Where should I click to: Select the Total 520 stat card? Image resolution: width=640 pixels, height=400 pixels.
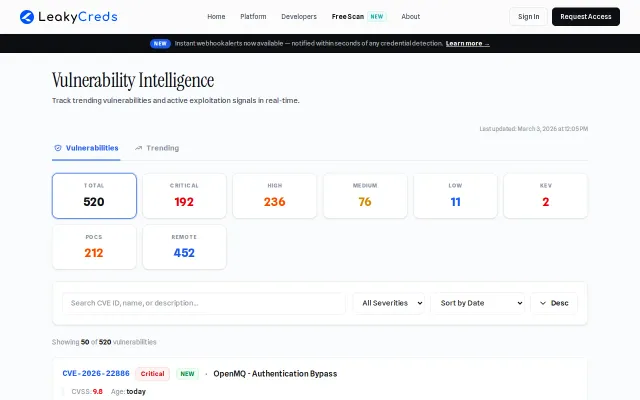(94, 196)
